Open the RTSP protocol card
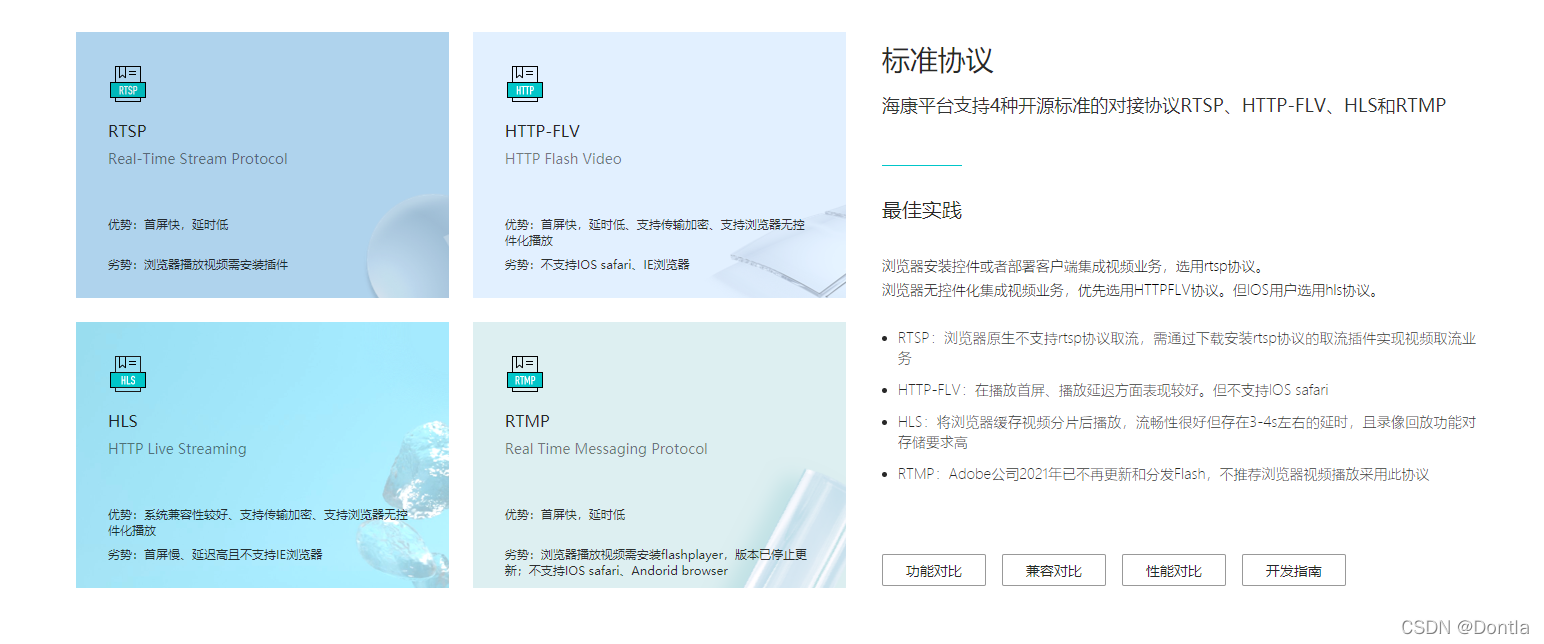Viewport: 1544px width, 644px height. tap(262, 165)
